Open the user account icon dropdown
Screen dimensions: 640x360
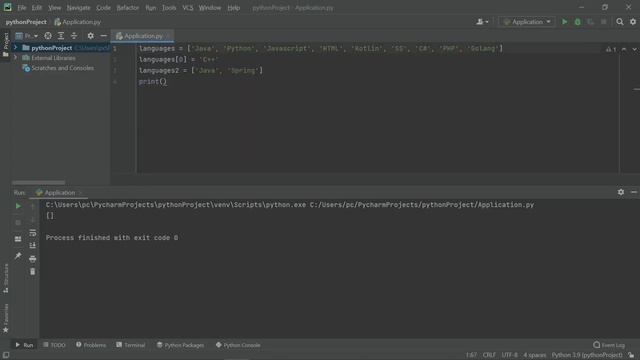[x=482, y=22]
